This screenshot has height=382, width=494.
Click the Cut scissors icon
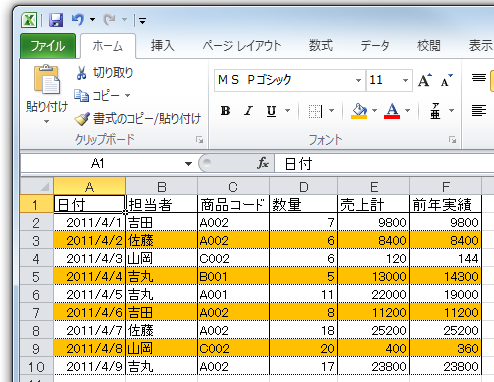click(x=81, y=73)
